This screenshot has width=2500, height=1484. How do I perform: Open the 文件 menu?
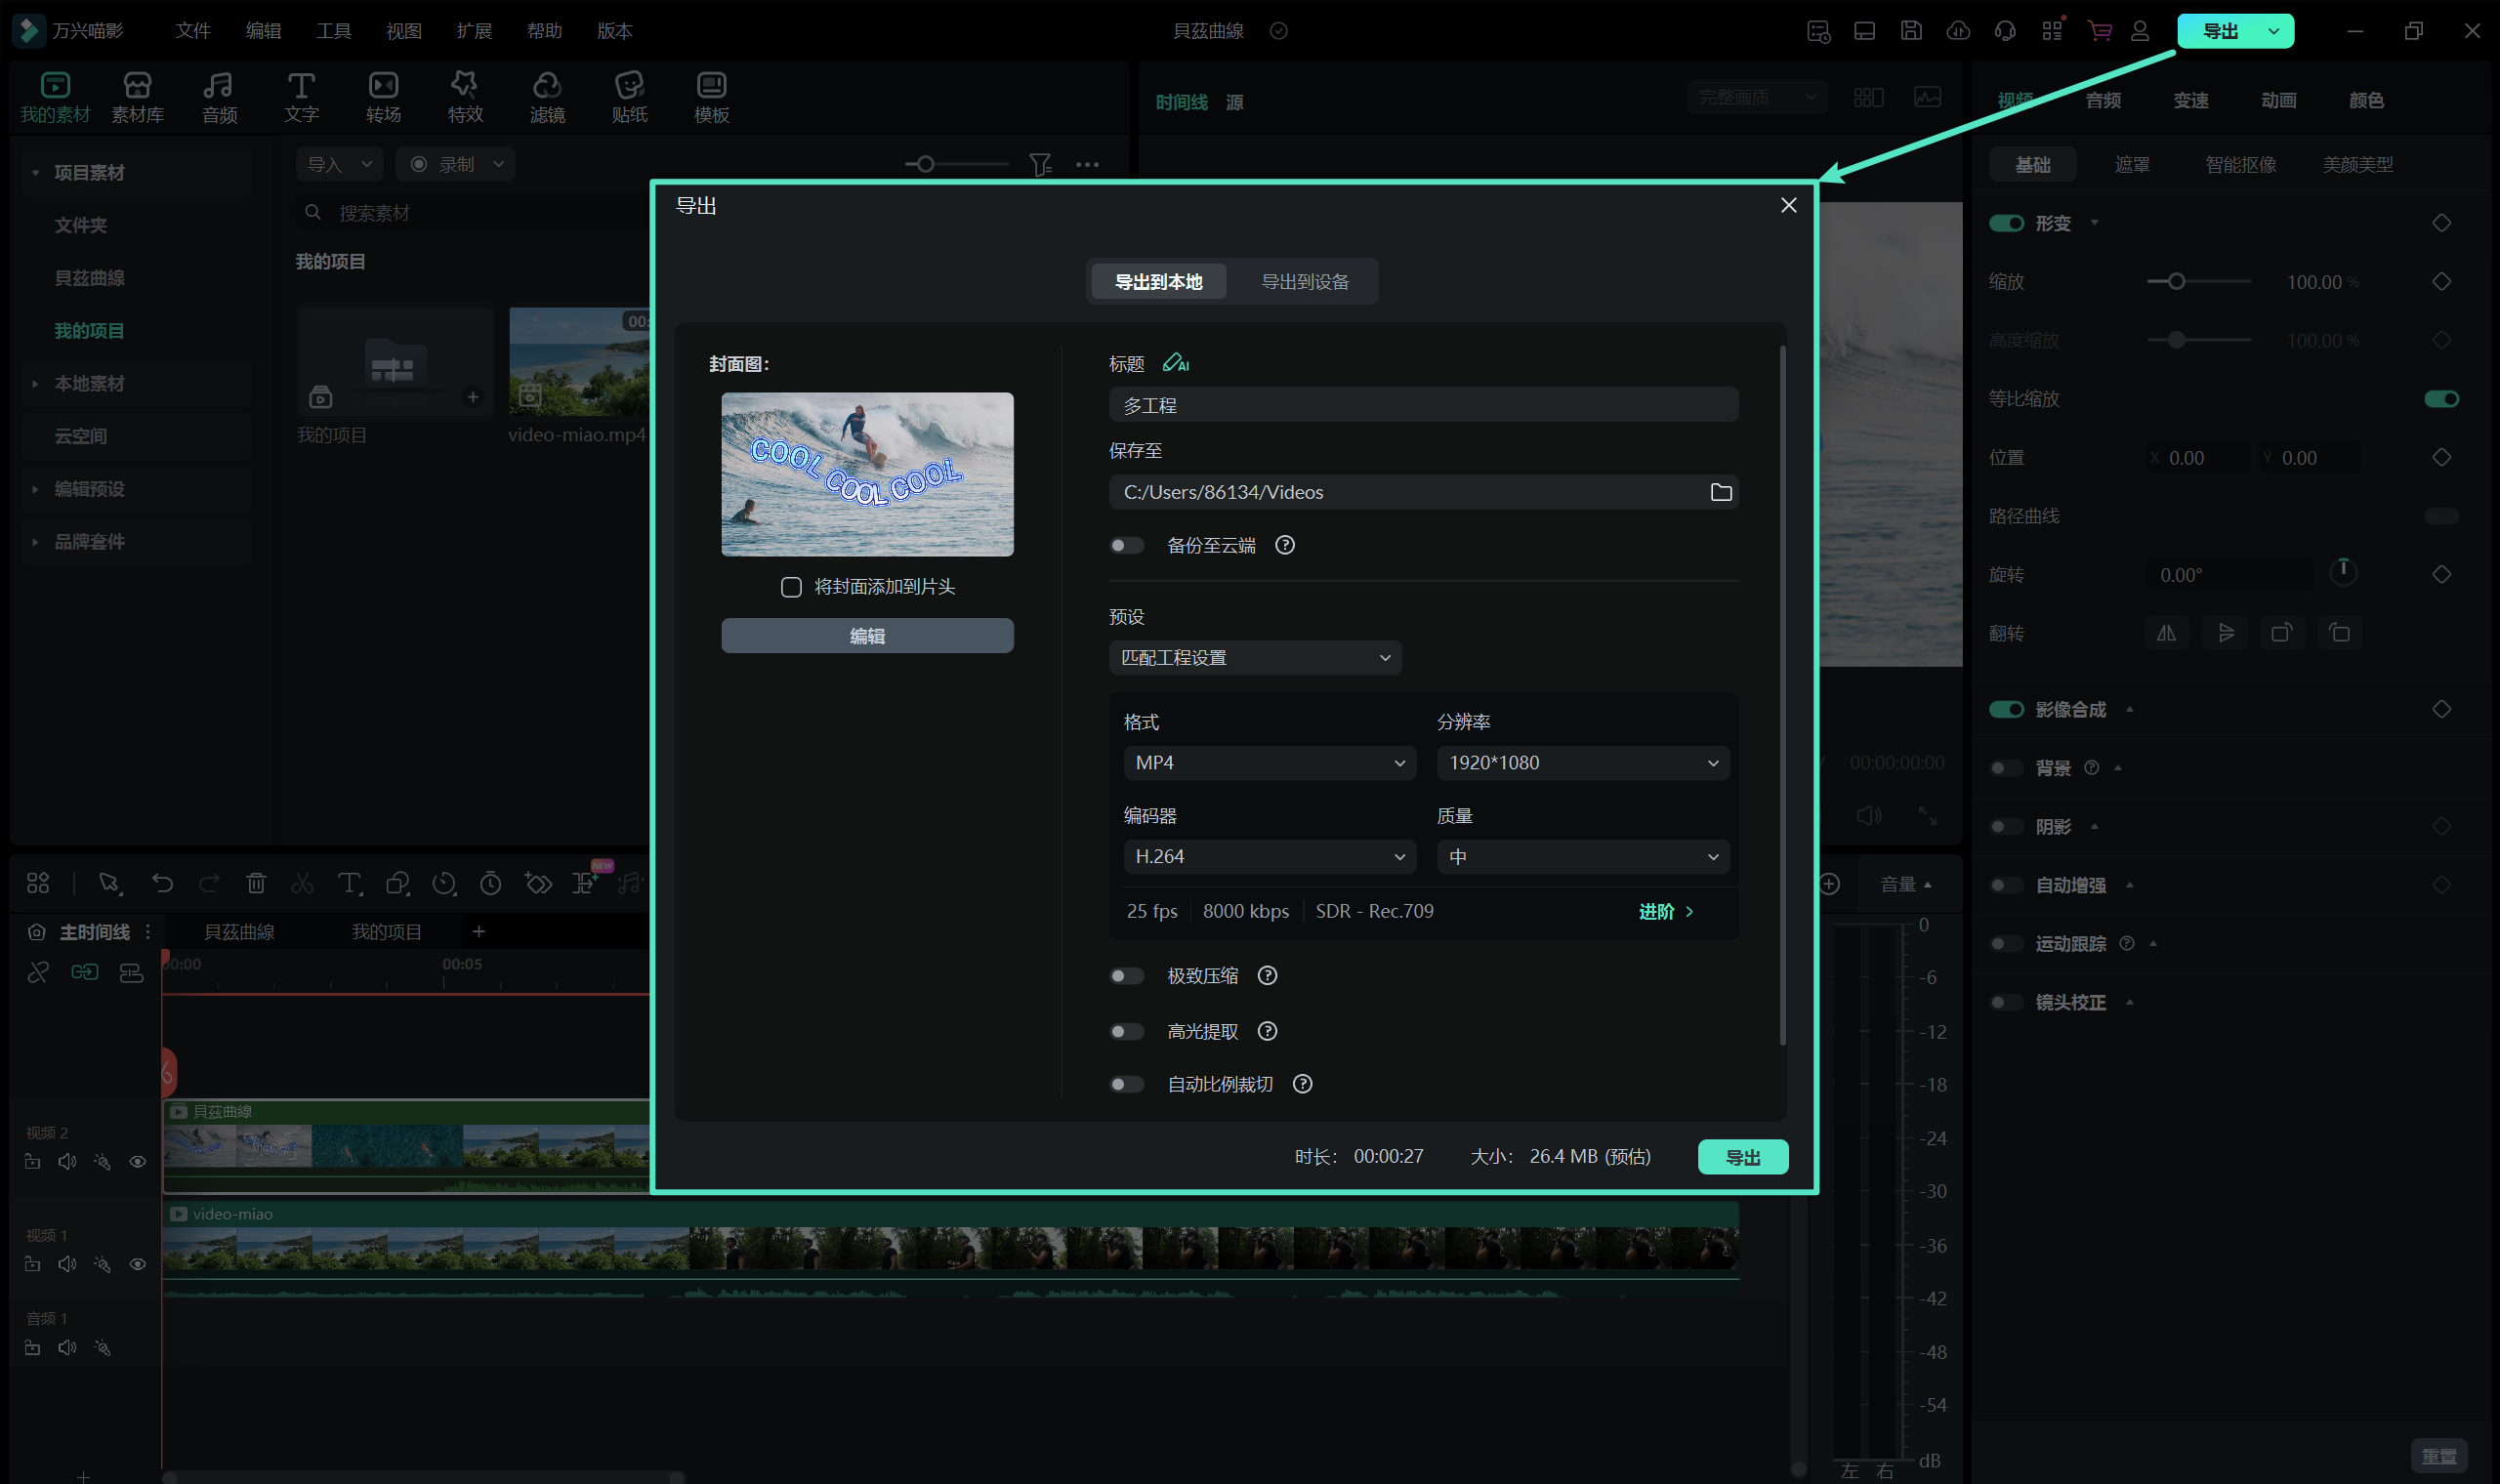click(x=193, y=31)
